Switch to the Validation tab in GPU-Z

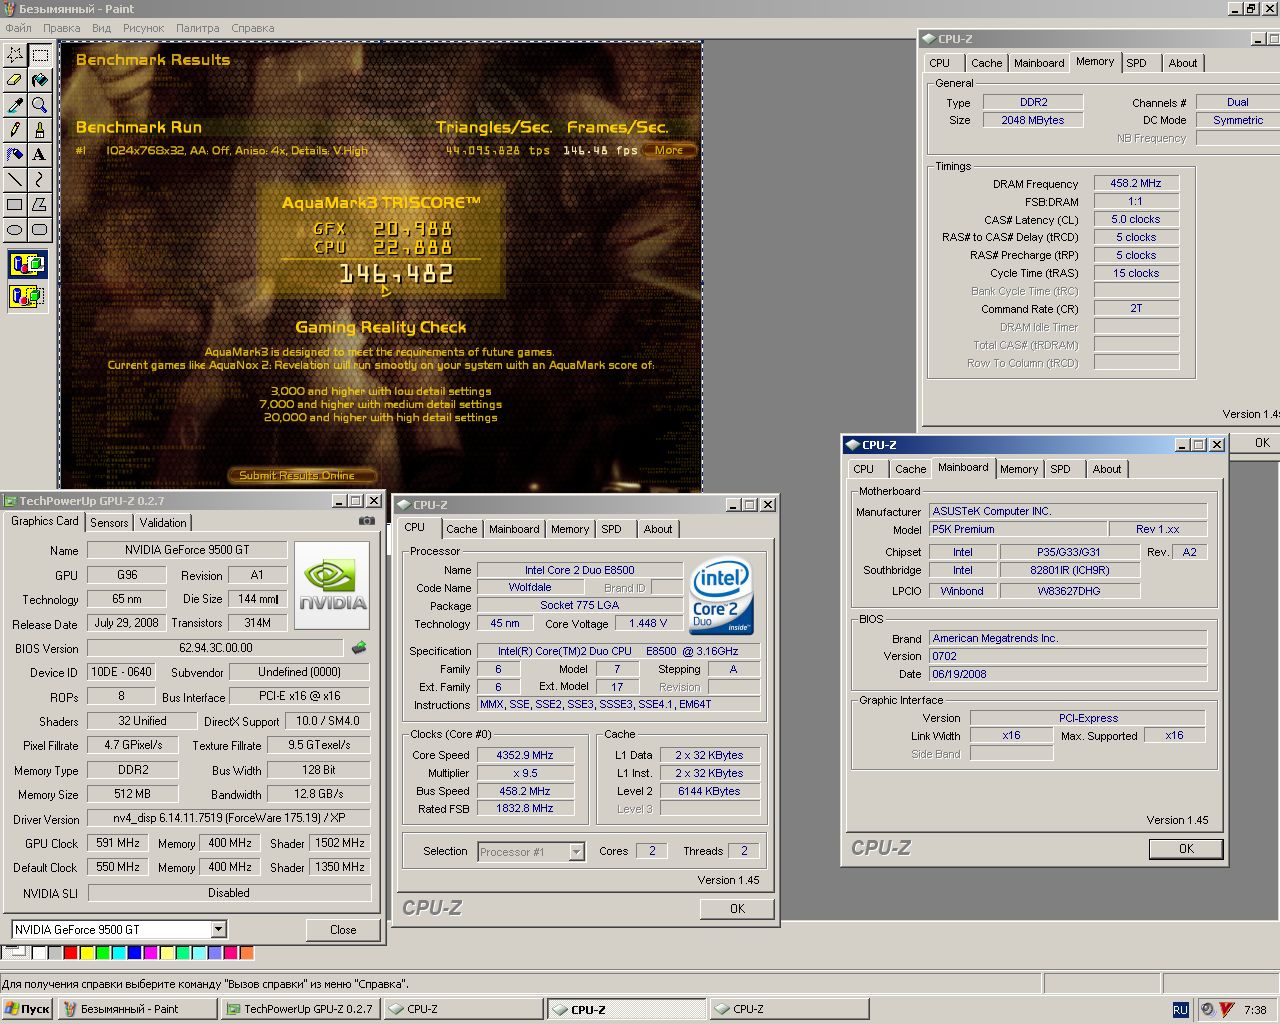coord(163,523)
